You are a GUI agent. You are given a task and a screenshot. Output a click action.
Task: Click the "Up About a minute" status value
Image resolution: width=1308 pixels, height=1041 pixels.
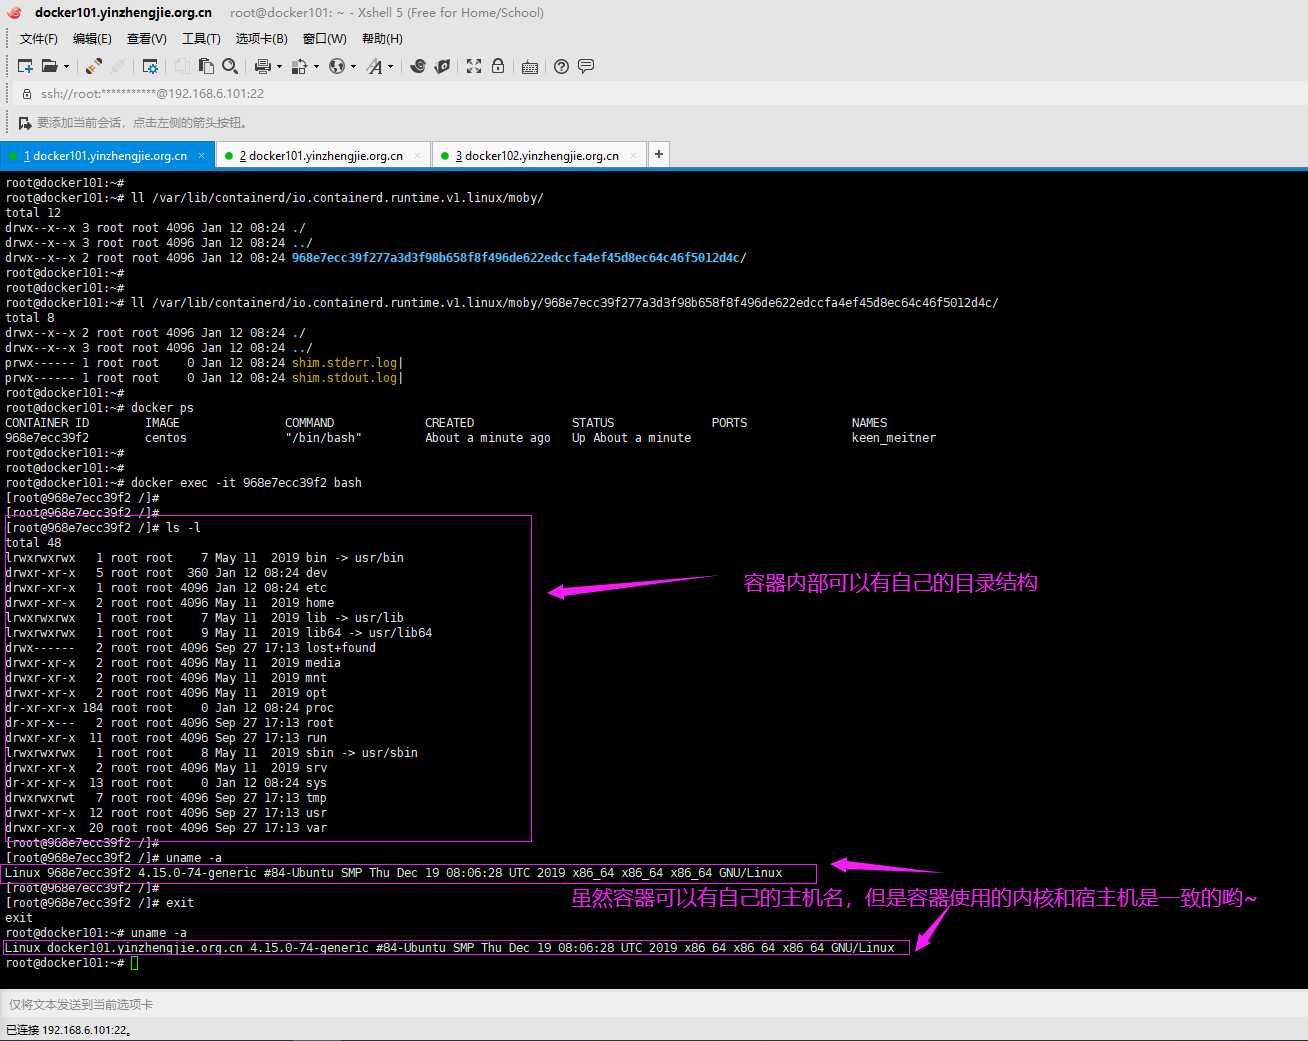click(x=632, y=438)
